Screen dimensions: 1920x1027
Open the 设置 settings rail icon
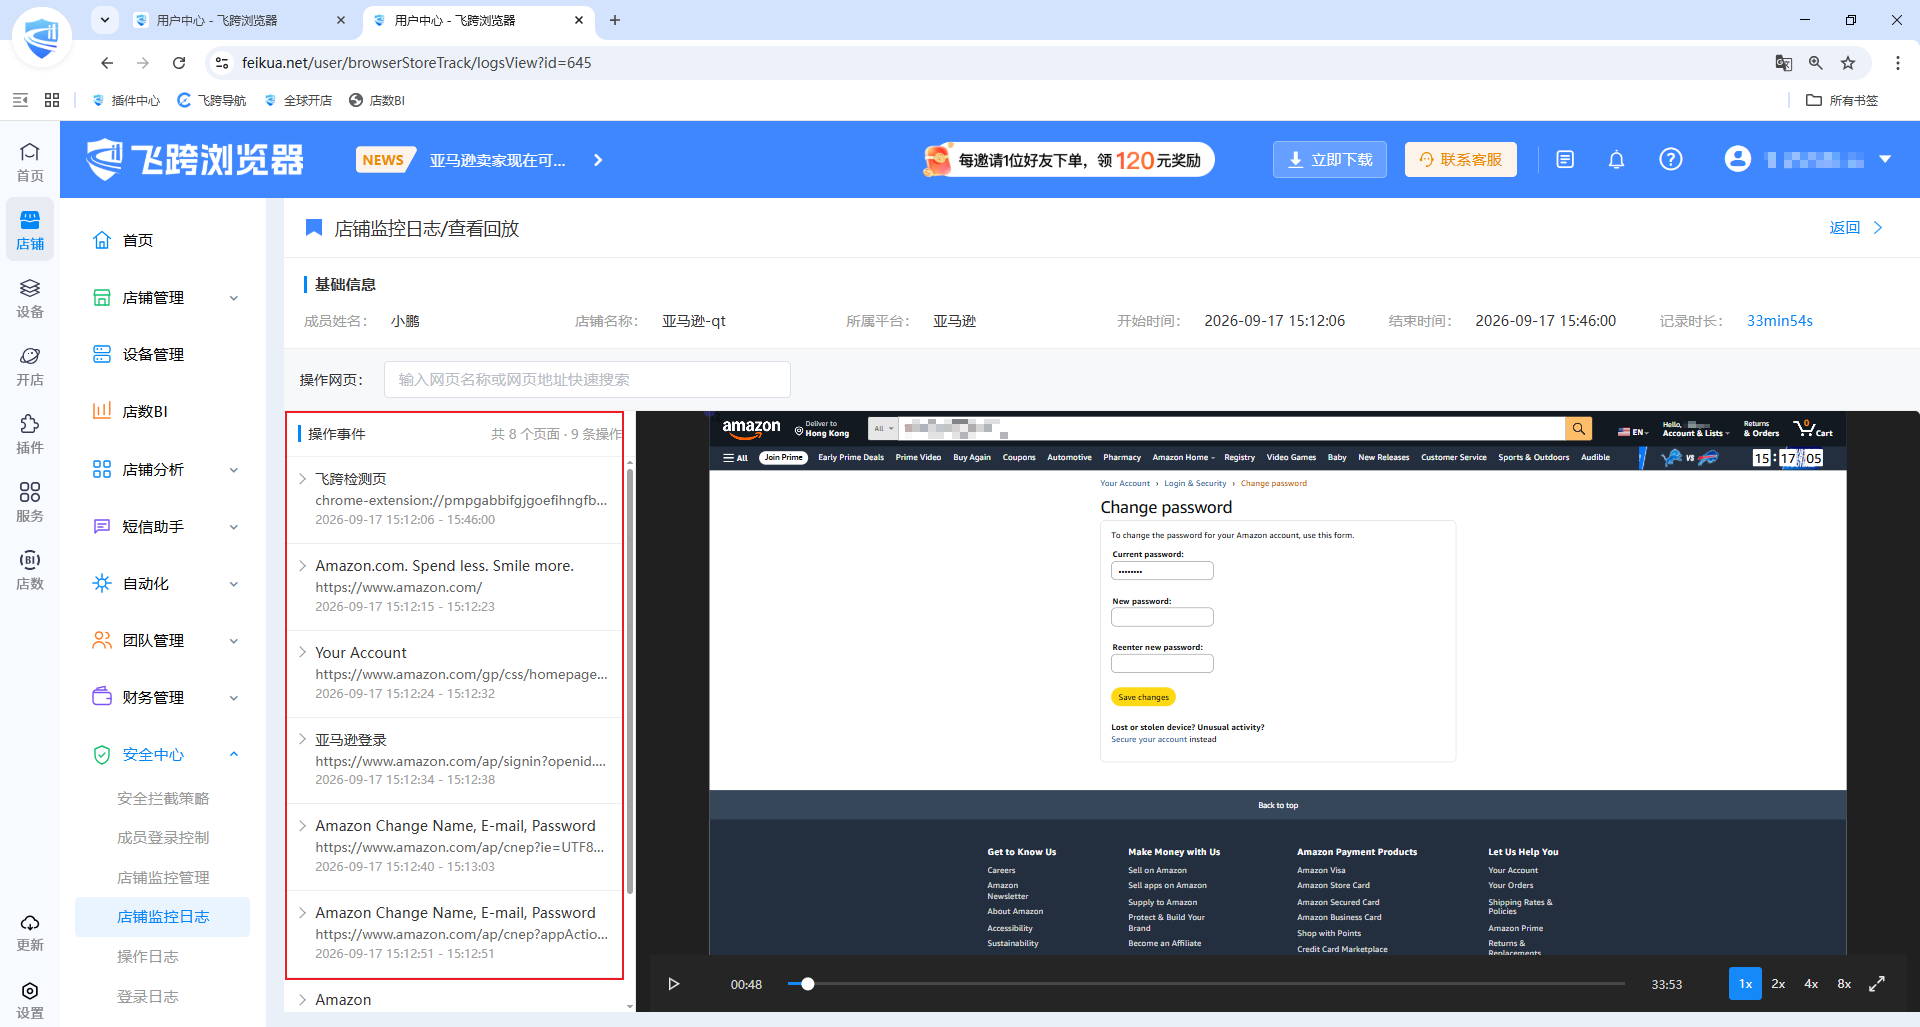coord(30,999)
